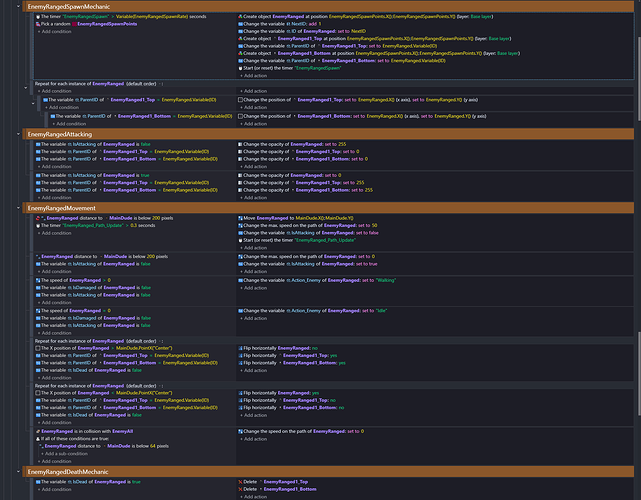Image resolution: width=641 pixels, height=500 pixels.
Task: Collapse the EnemyRangedDeathMechanic group
Action: tap(18, 472)
